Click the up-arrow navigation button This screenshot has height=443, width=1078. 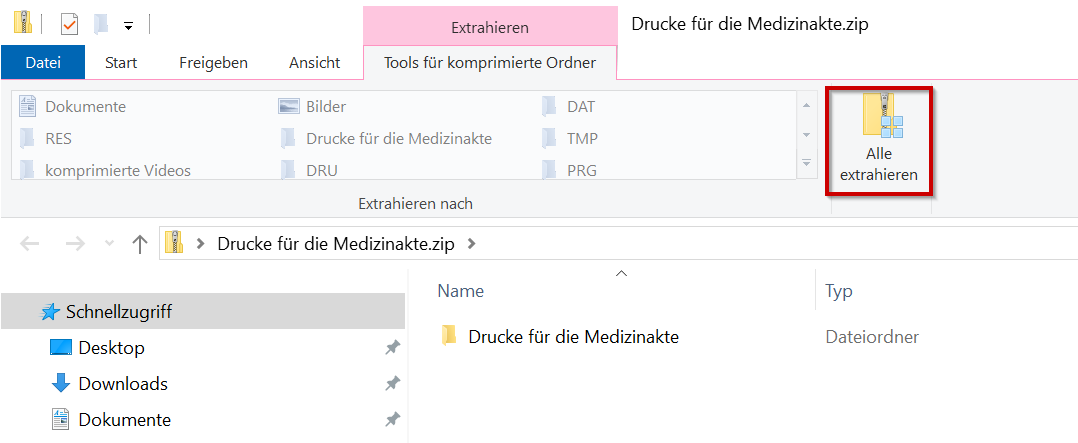pyautogui.click(x=140, y=243)
